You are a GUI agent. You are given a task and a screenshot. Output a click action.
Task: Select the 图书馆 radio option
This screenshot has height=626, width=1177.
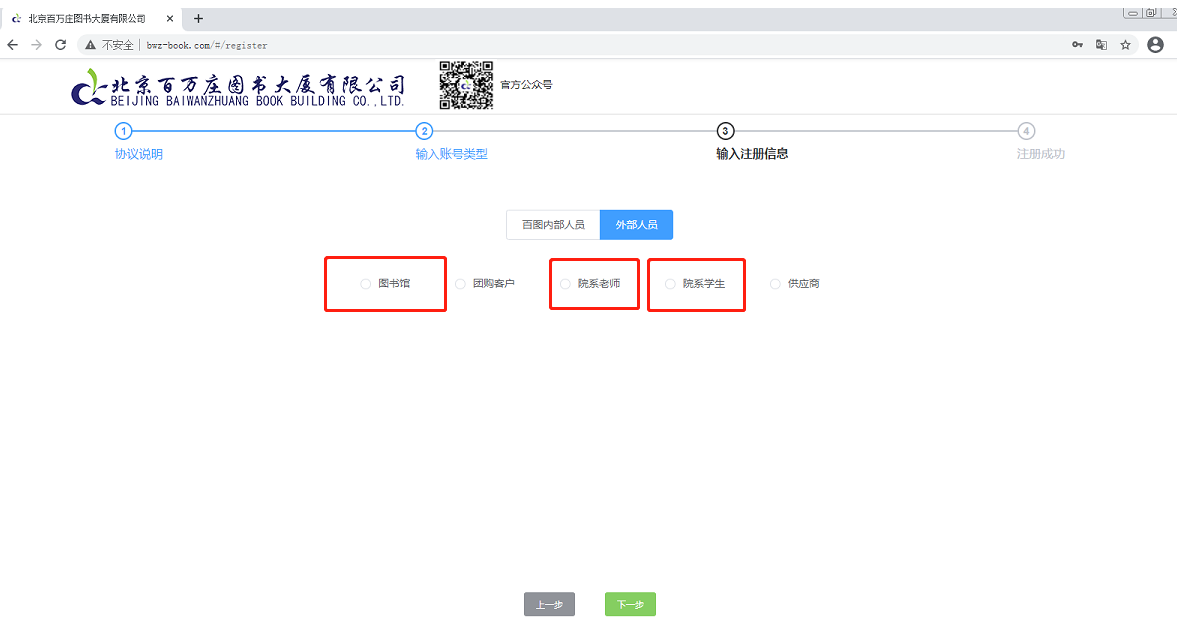coord(366,284)
